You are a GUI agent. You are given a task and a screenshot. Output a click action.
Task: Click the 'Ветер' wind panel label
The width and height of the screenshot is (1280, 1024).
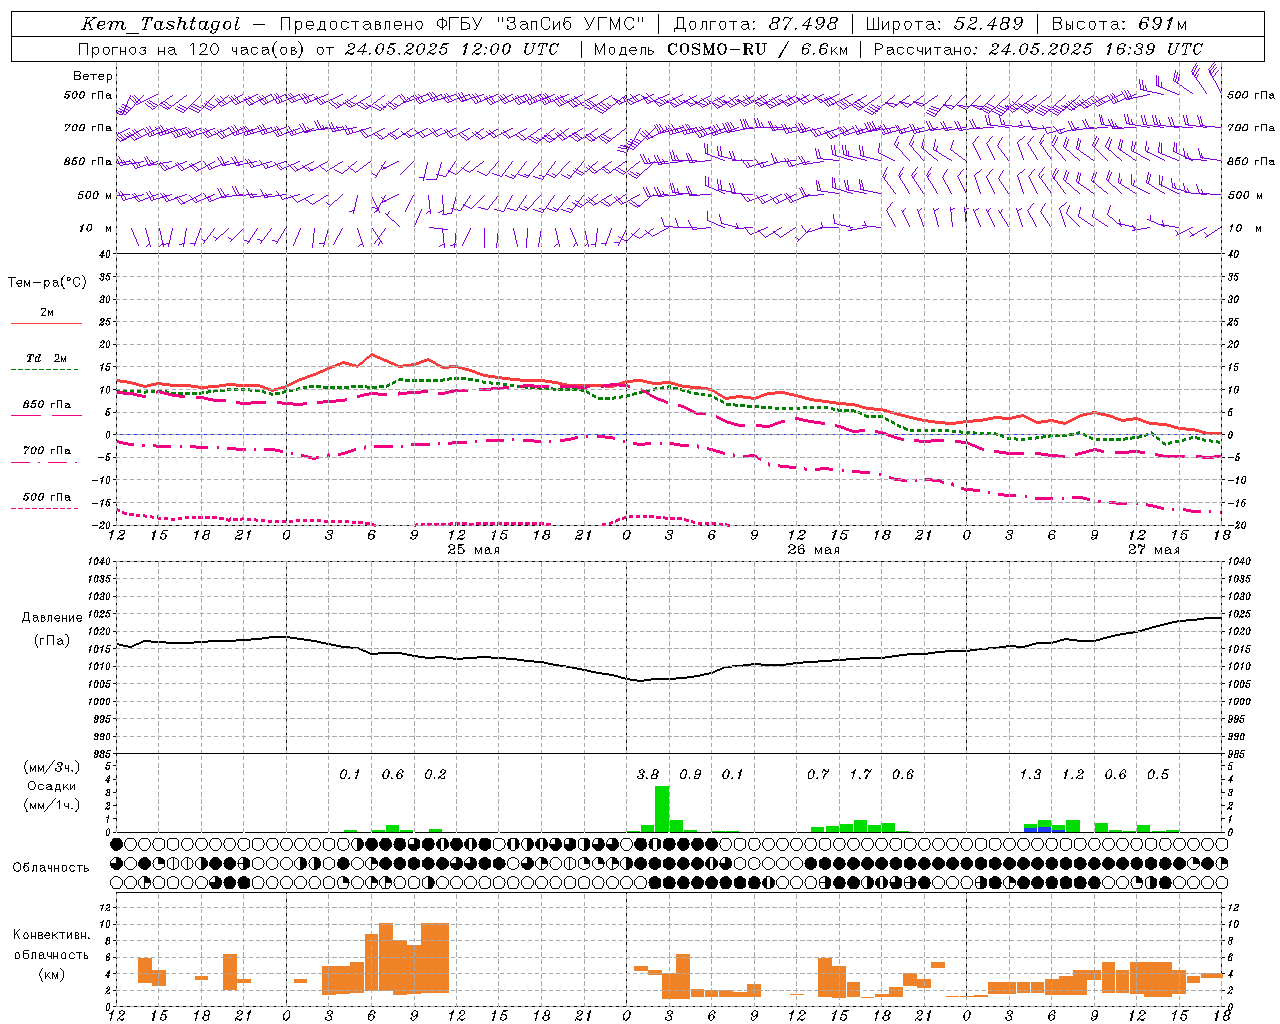[93, 76]
